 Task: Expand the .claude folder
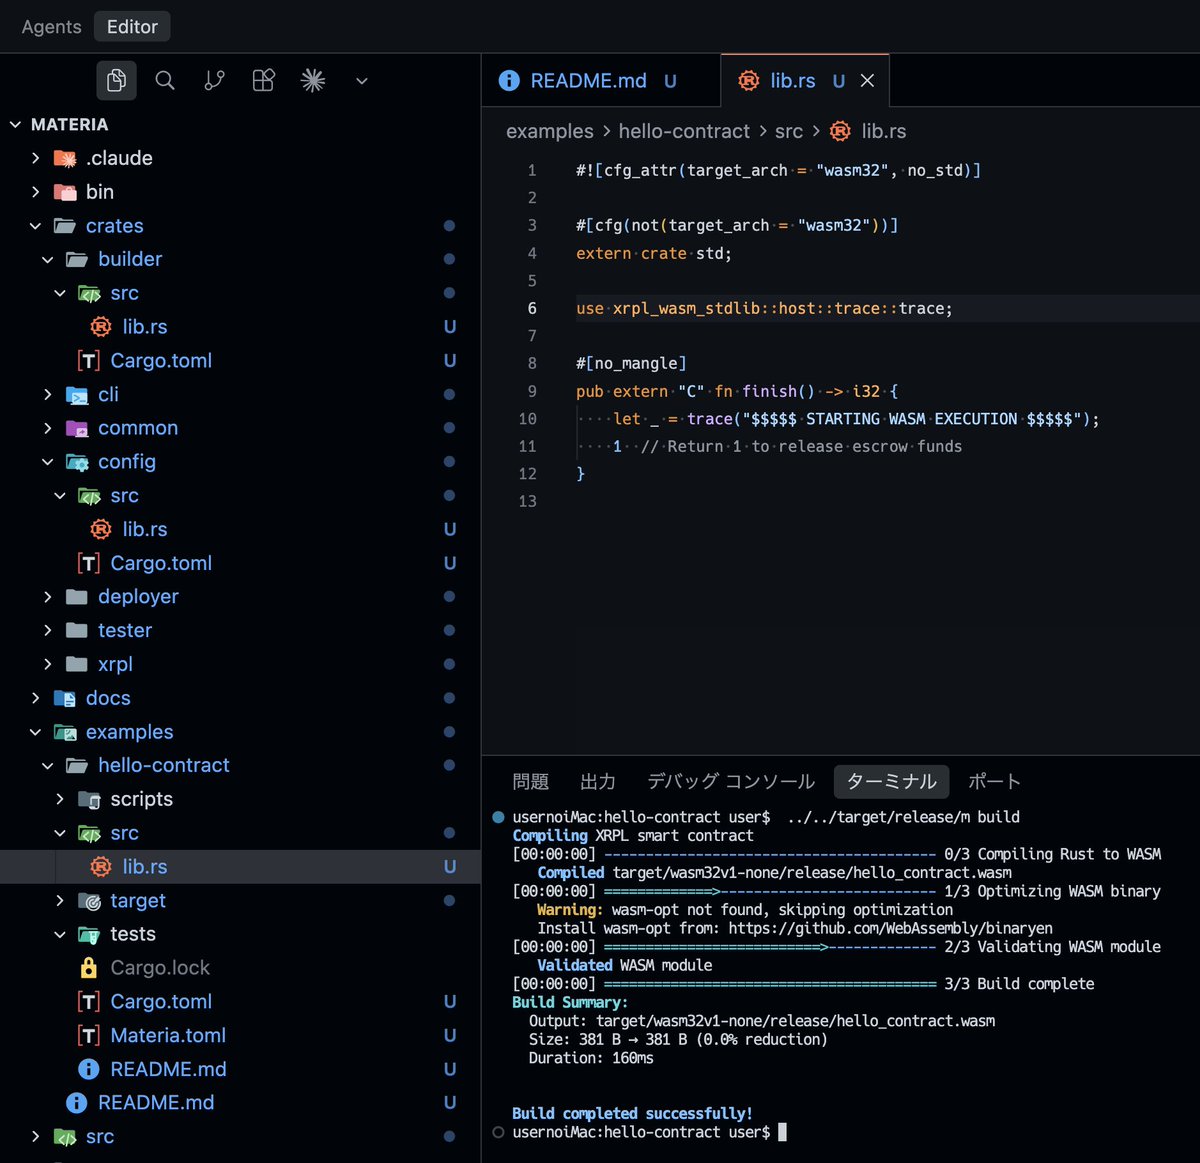(x=35, y=158)
